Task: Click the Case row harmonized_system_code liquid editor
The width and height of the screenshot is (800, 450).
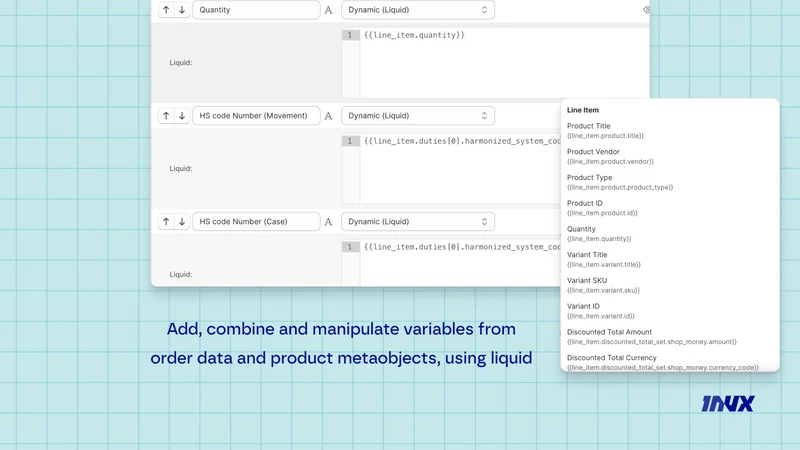Action: [451, 263]
